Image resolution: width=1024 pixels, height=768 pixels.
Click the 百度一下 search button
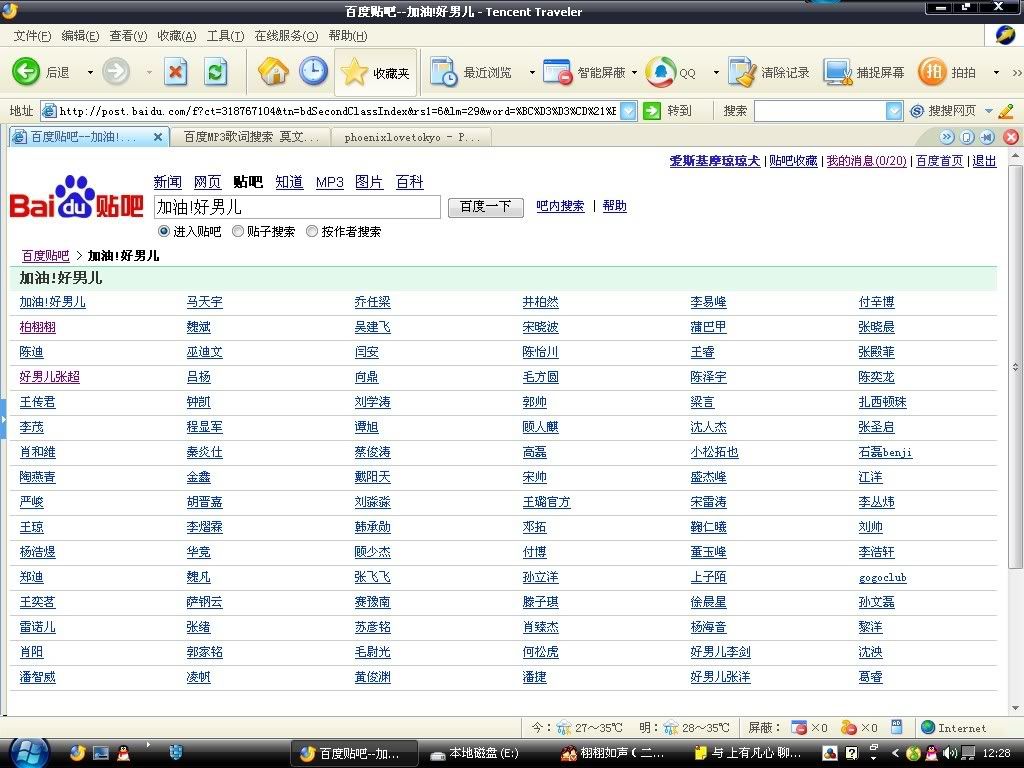click(x=485, y=207)
